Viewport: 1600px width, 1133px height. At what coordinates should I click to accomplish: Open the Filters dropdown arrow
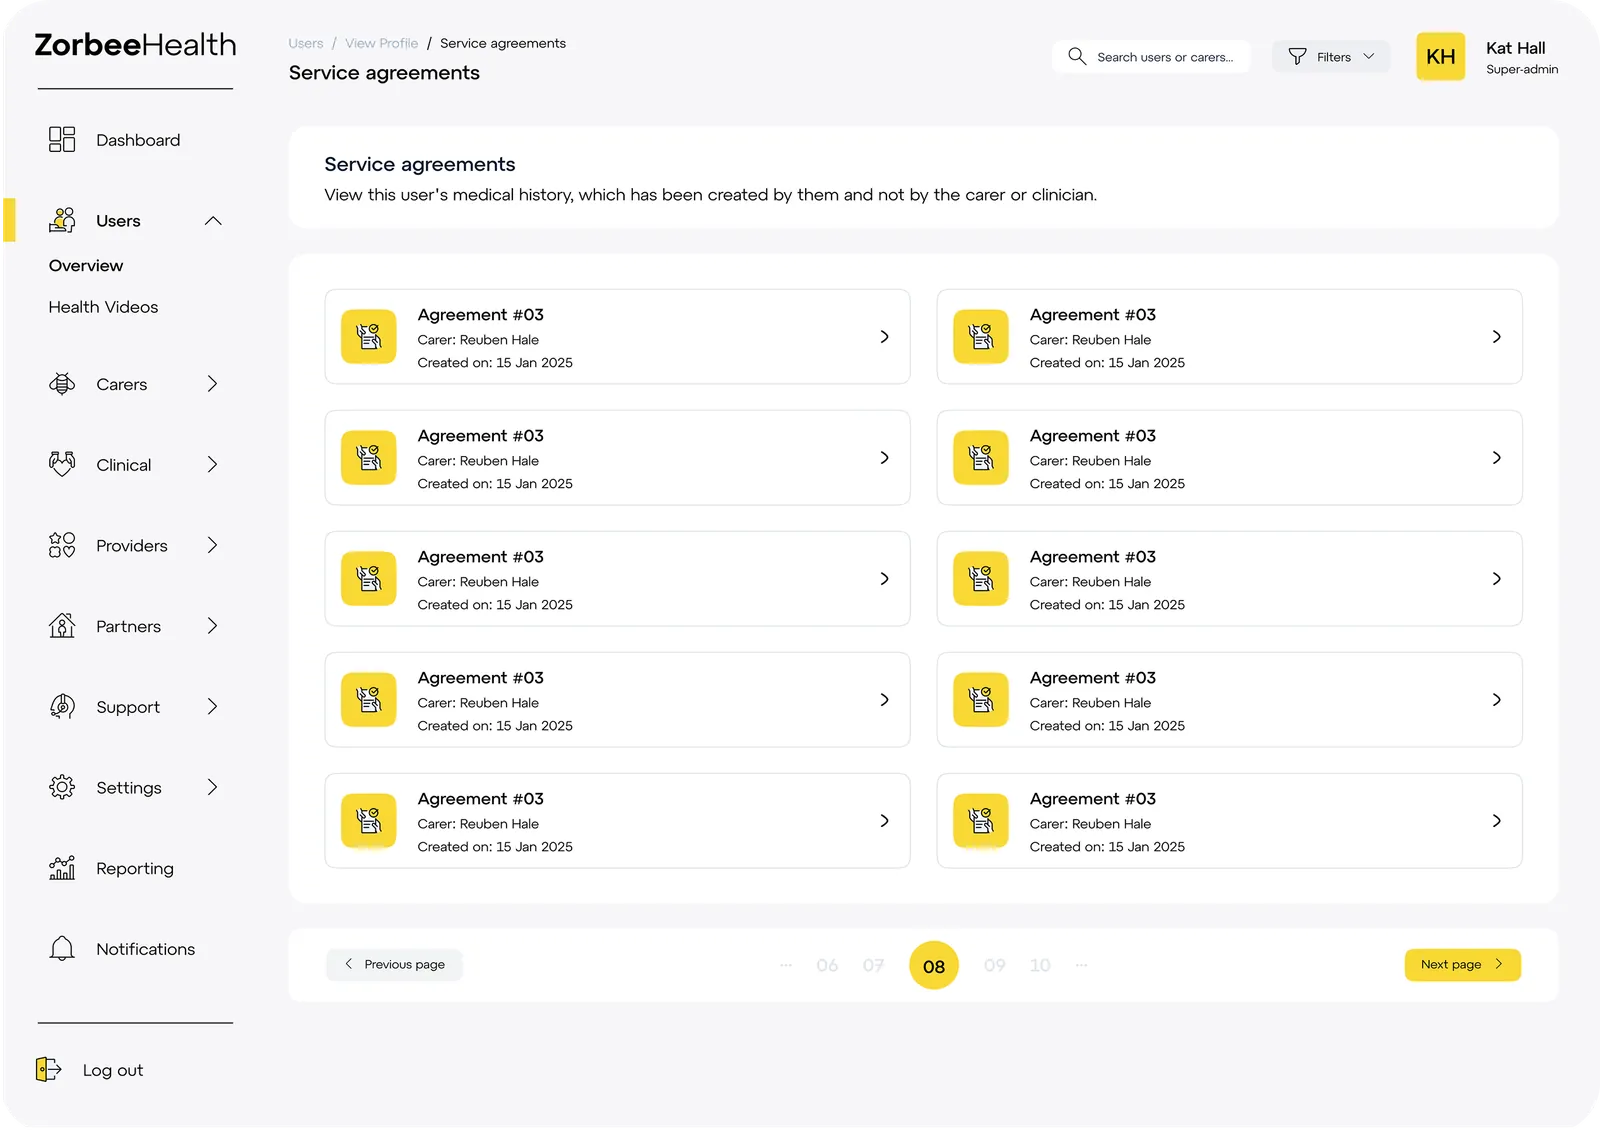coord(1369,57)
